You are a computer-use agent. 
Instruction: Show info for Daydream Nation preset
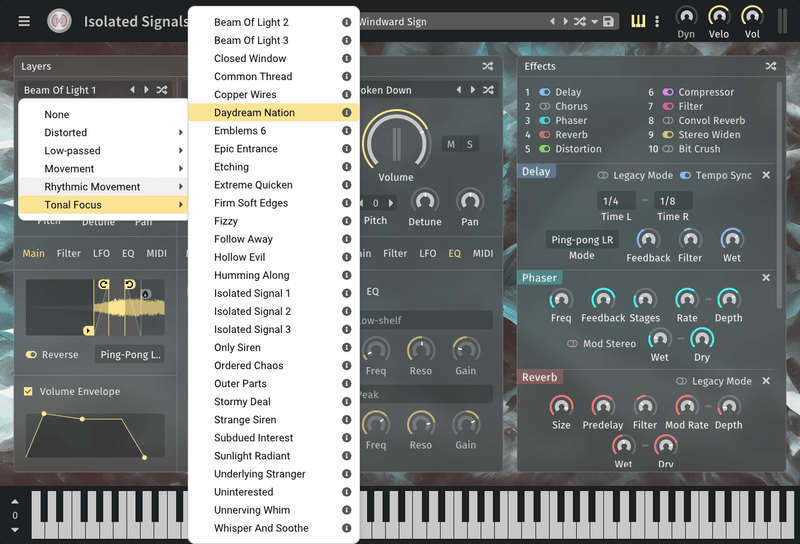346,113
